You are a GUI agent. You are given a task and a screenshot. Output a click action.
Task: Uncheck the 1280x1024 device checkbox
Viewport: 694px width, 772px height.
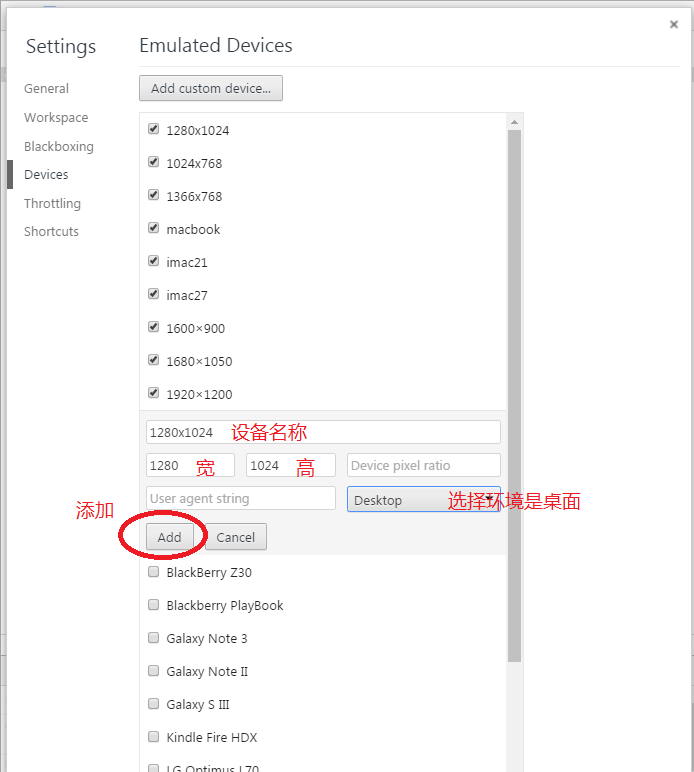click(x=154, y=129)
